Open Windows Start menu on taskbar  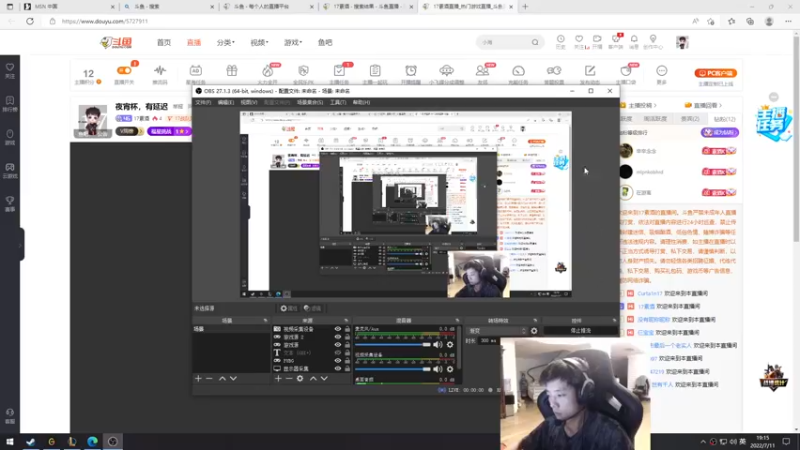(10, 442)
